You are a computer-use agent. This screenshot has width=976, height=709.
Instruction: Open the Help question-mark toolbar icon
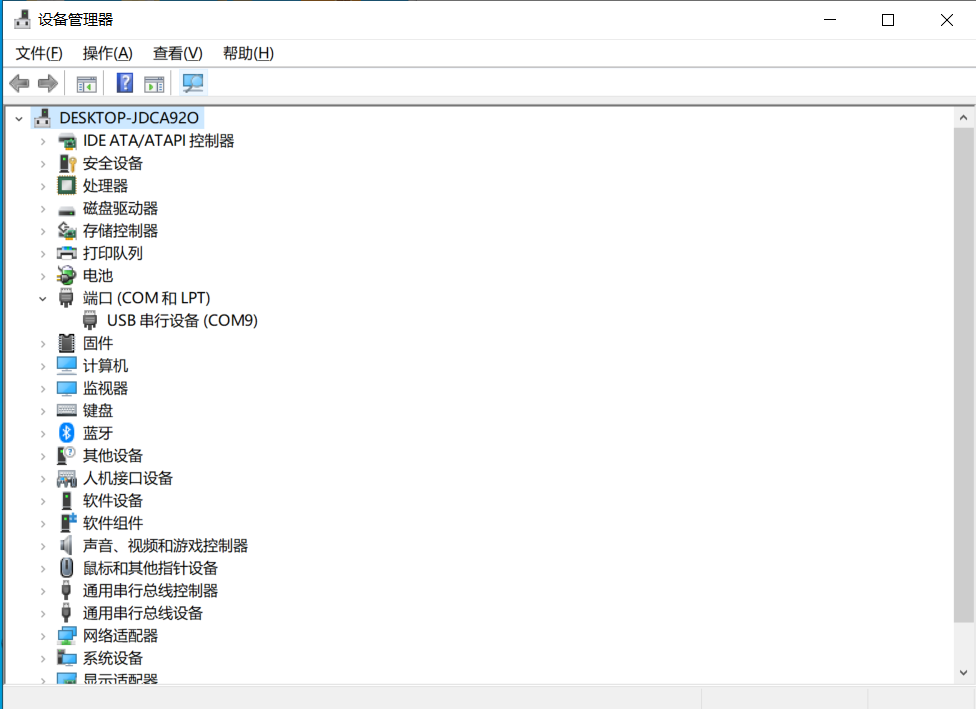(x=125, y=83)
